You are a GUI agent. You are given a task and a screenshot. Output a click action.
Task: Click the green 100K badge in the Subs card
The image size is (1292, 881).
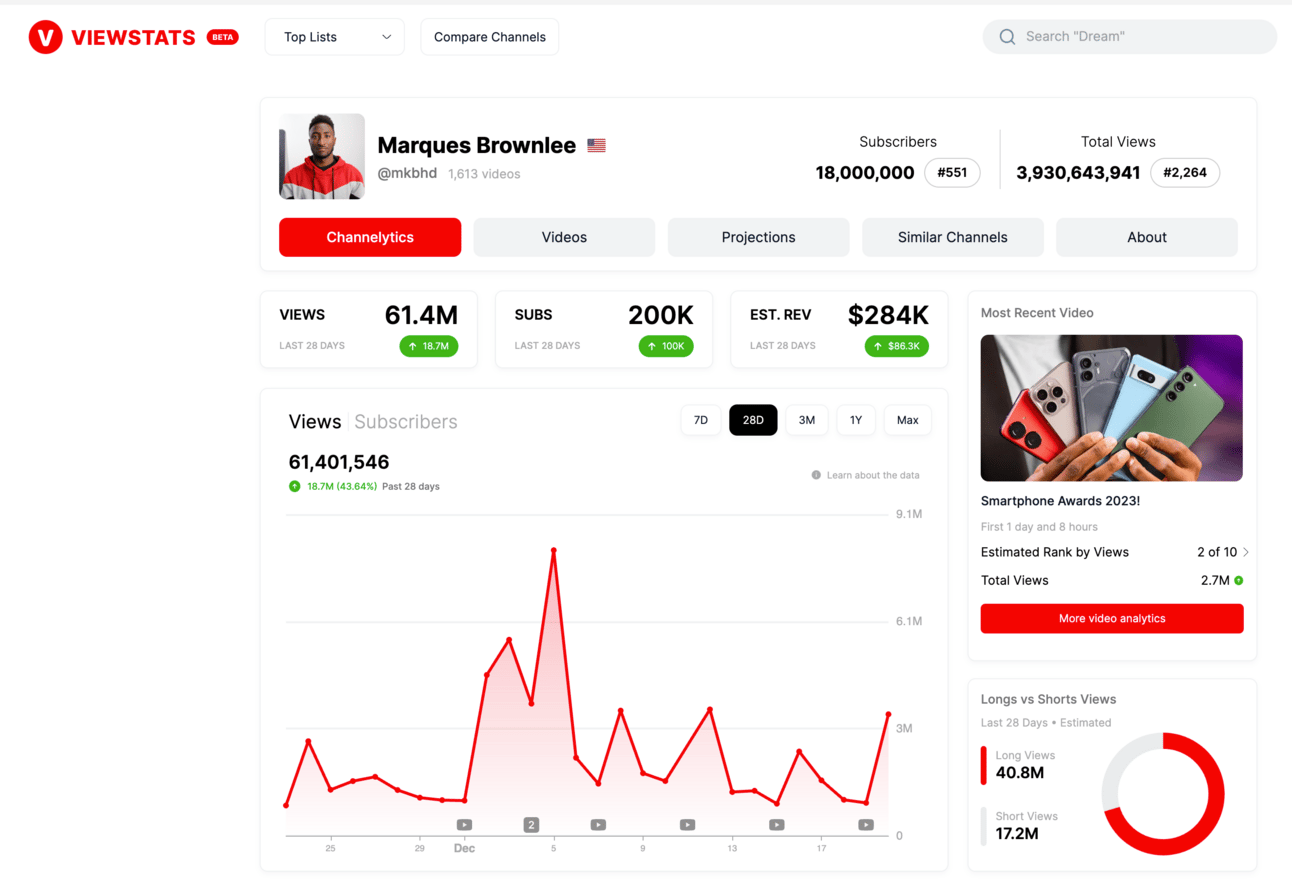tap(666, 346)
